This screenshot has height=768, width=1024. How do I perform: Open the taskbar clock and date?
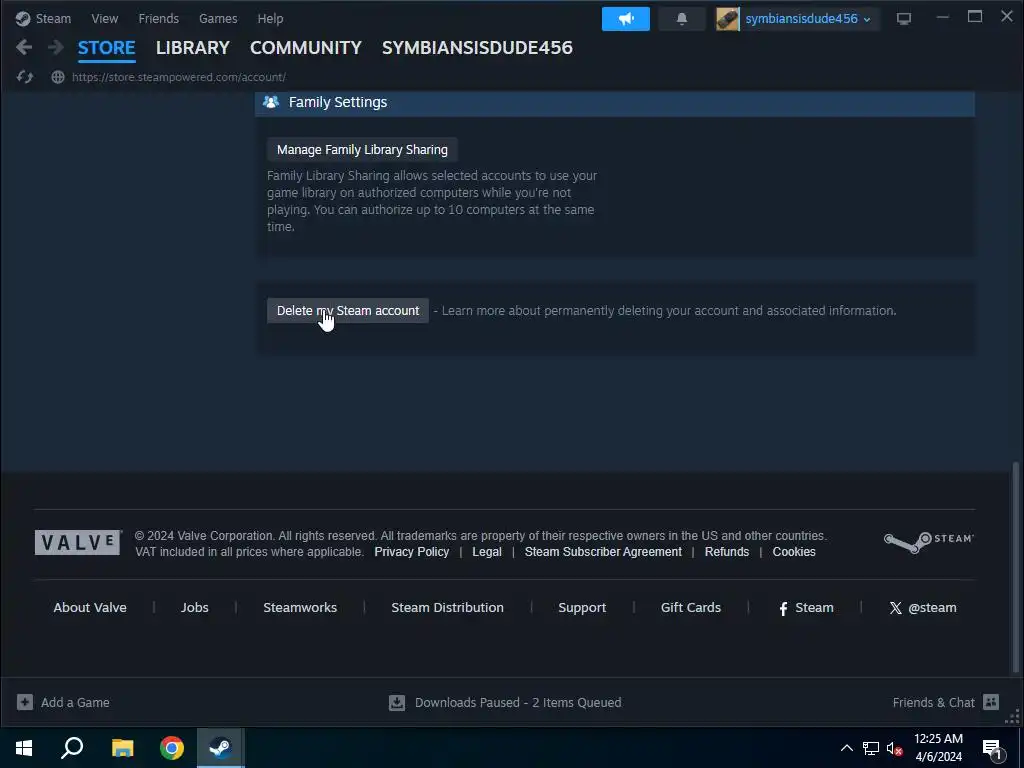click(x=938, y=748)
